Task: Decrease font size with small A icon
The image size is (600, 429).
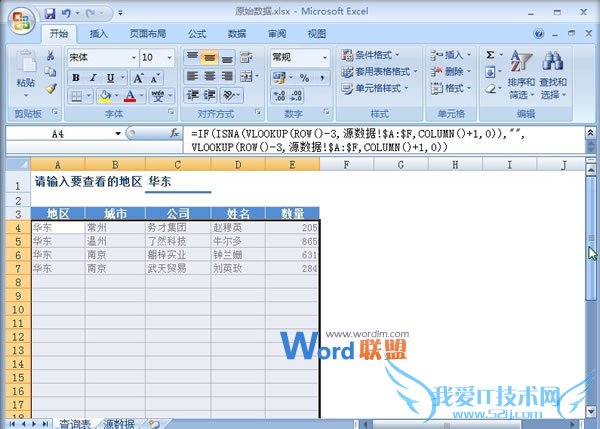Action: (155, 78)
